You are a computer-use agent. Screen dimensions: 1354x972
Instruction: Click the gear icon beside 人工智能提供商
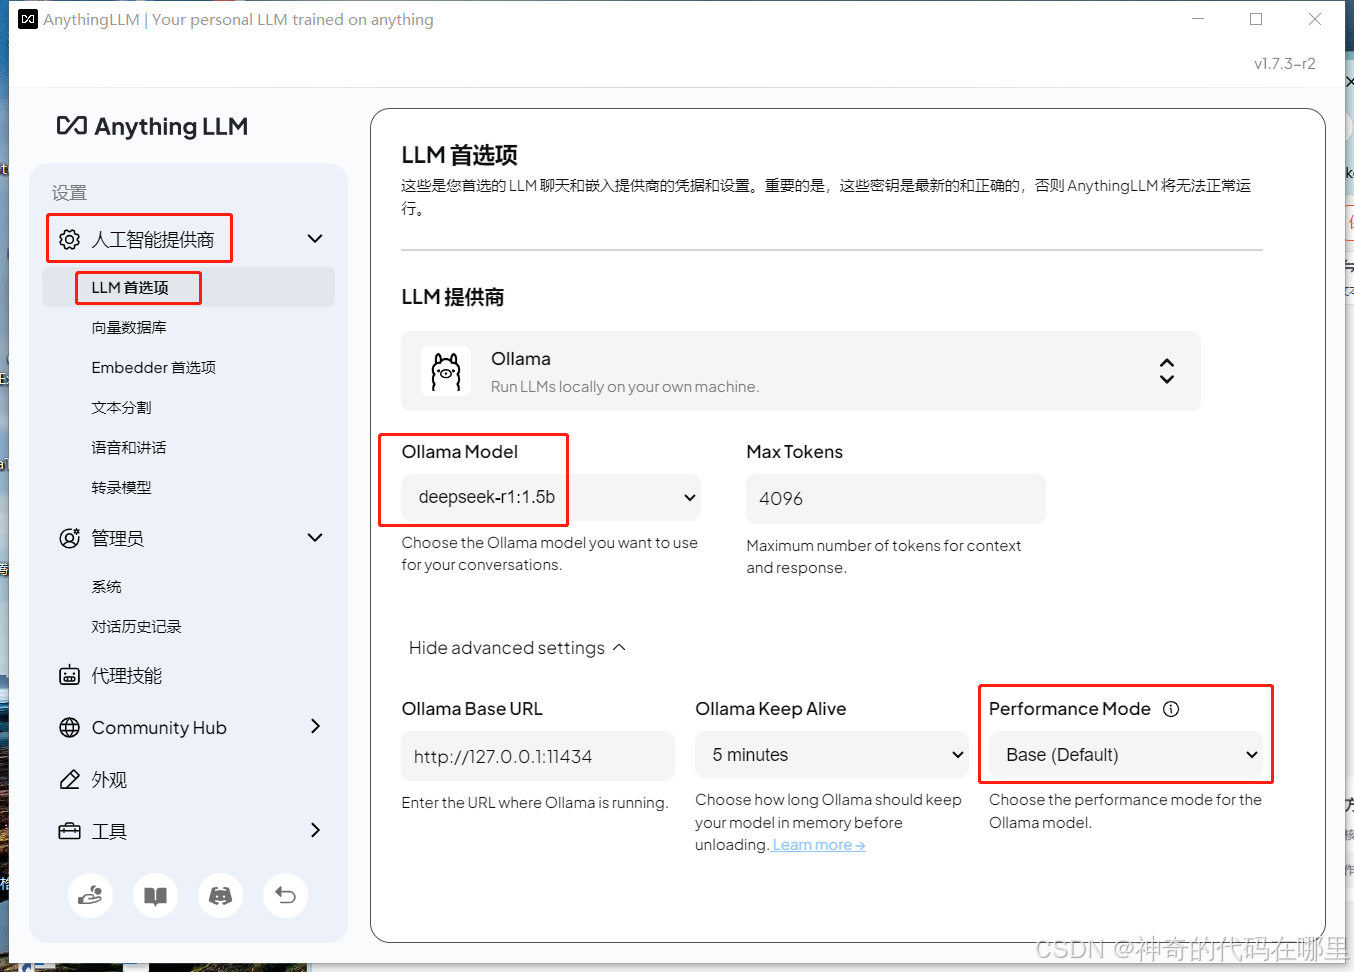[69, 239]
